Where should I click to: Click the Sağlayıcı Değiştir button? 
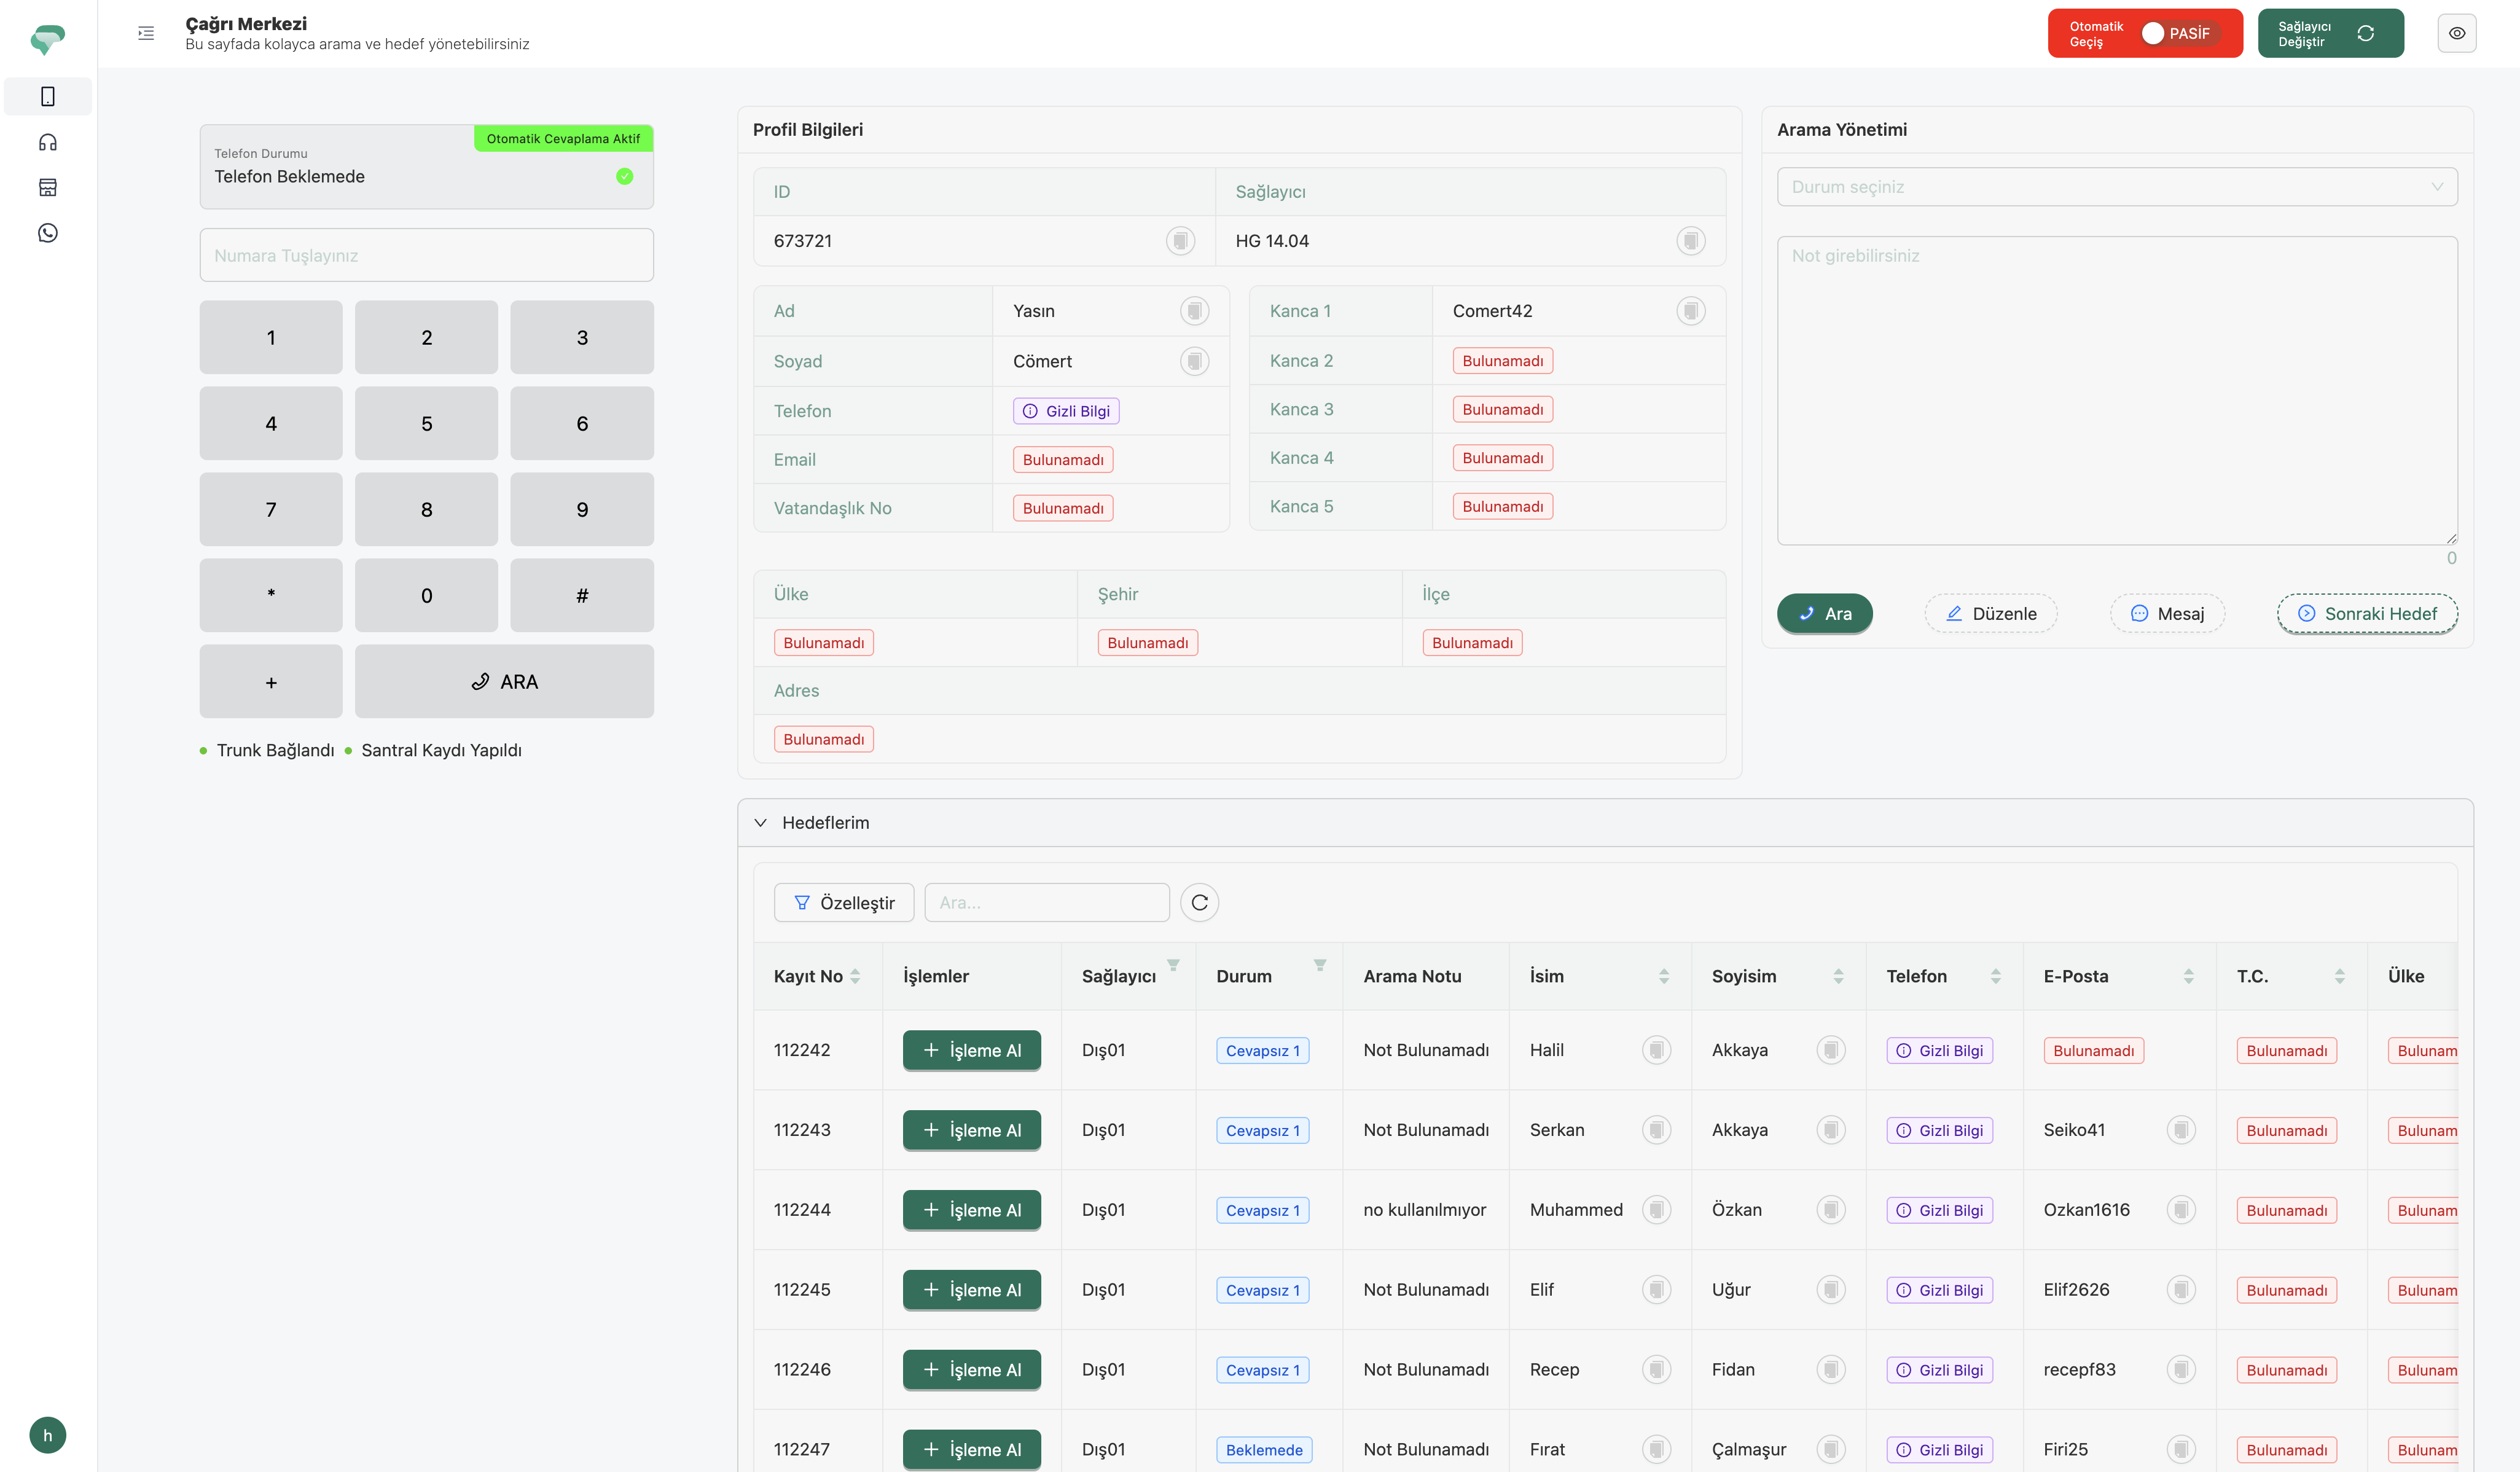2330,33
